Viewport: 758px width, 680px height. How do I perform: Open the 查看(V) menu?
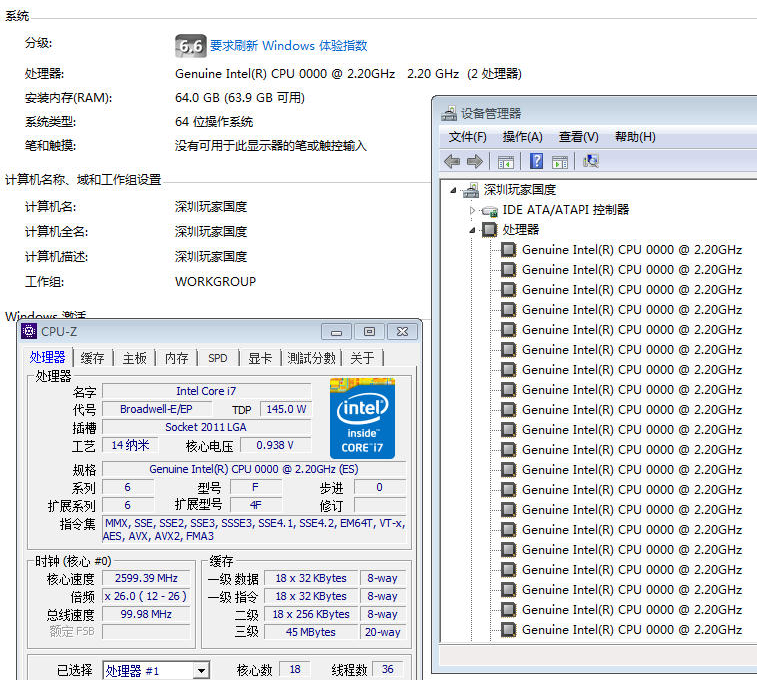[x=578, y=137]
